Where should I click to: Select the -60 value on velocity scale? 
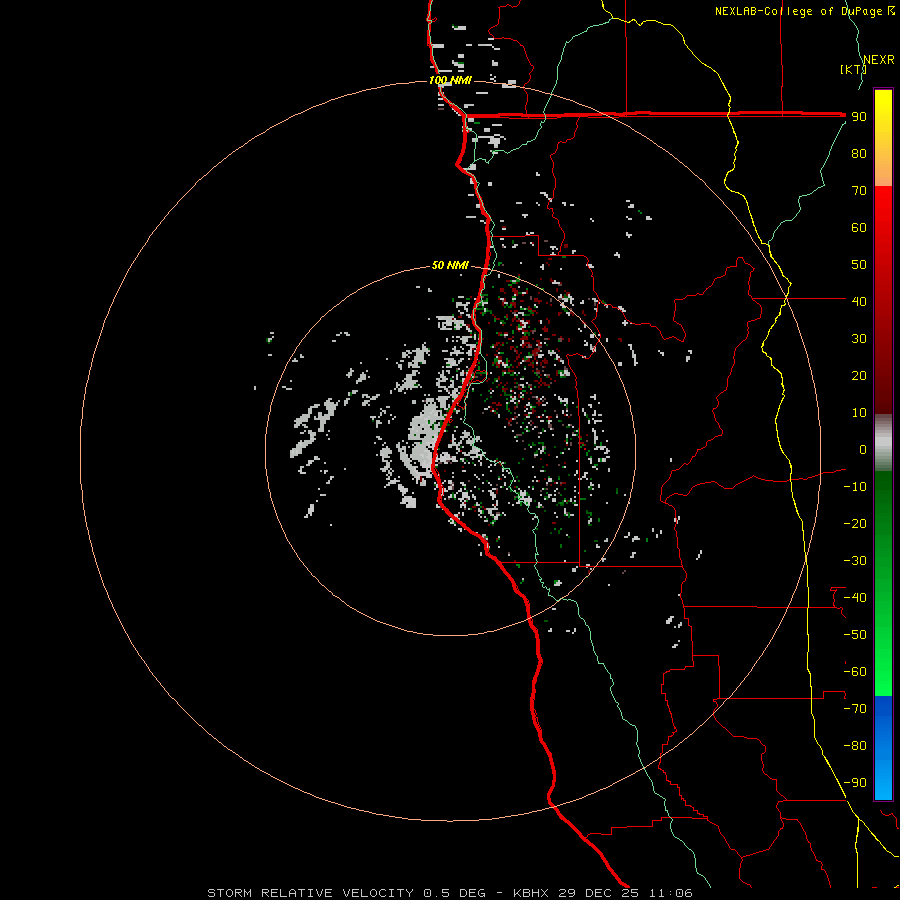point(855,672)
